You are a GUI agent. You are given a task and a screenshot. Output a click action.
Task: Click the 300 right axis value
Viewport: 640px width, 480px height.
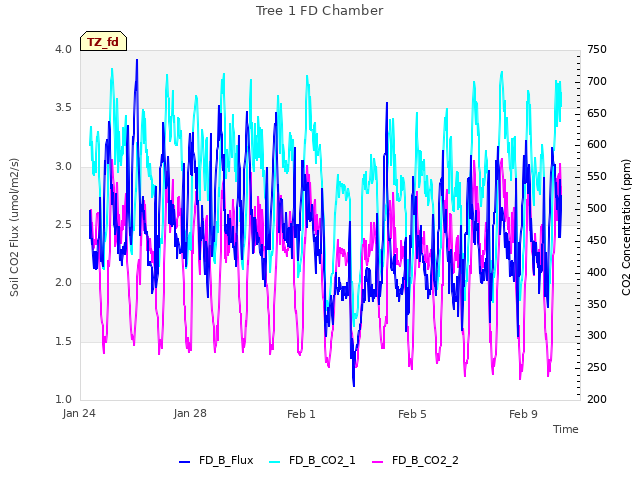(x=597, y=336)
